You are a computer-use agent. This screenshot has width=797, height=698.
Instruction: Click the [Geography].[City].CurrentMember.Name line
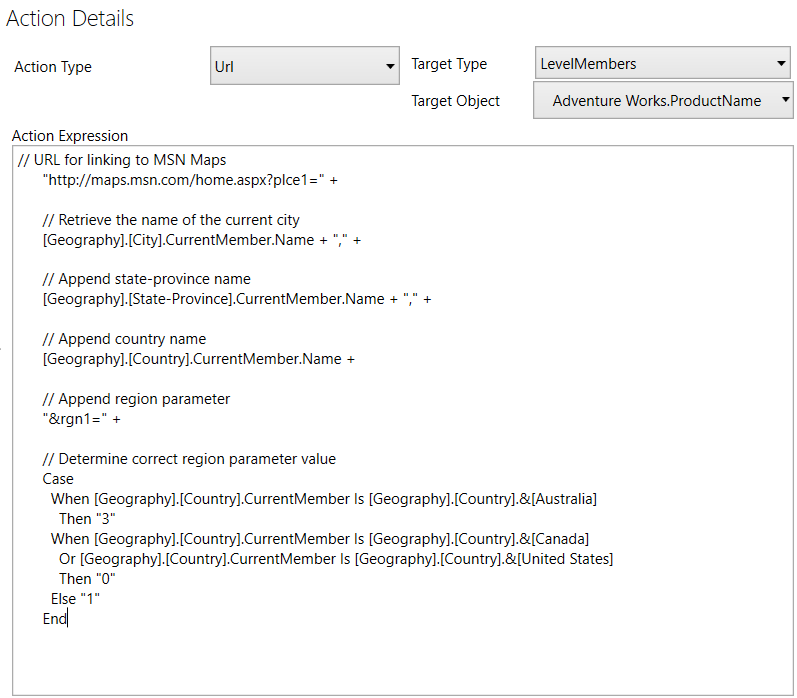tap(201, 240)
